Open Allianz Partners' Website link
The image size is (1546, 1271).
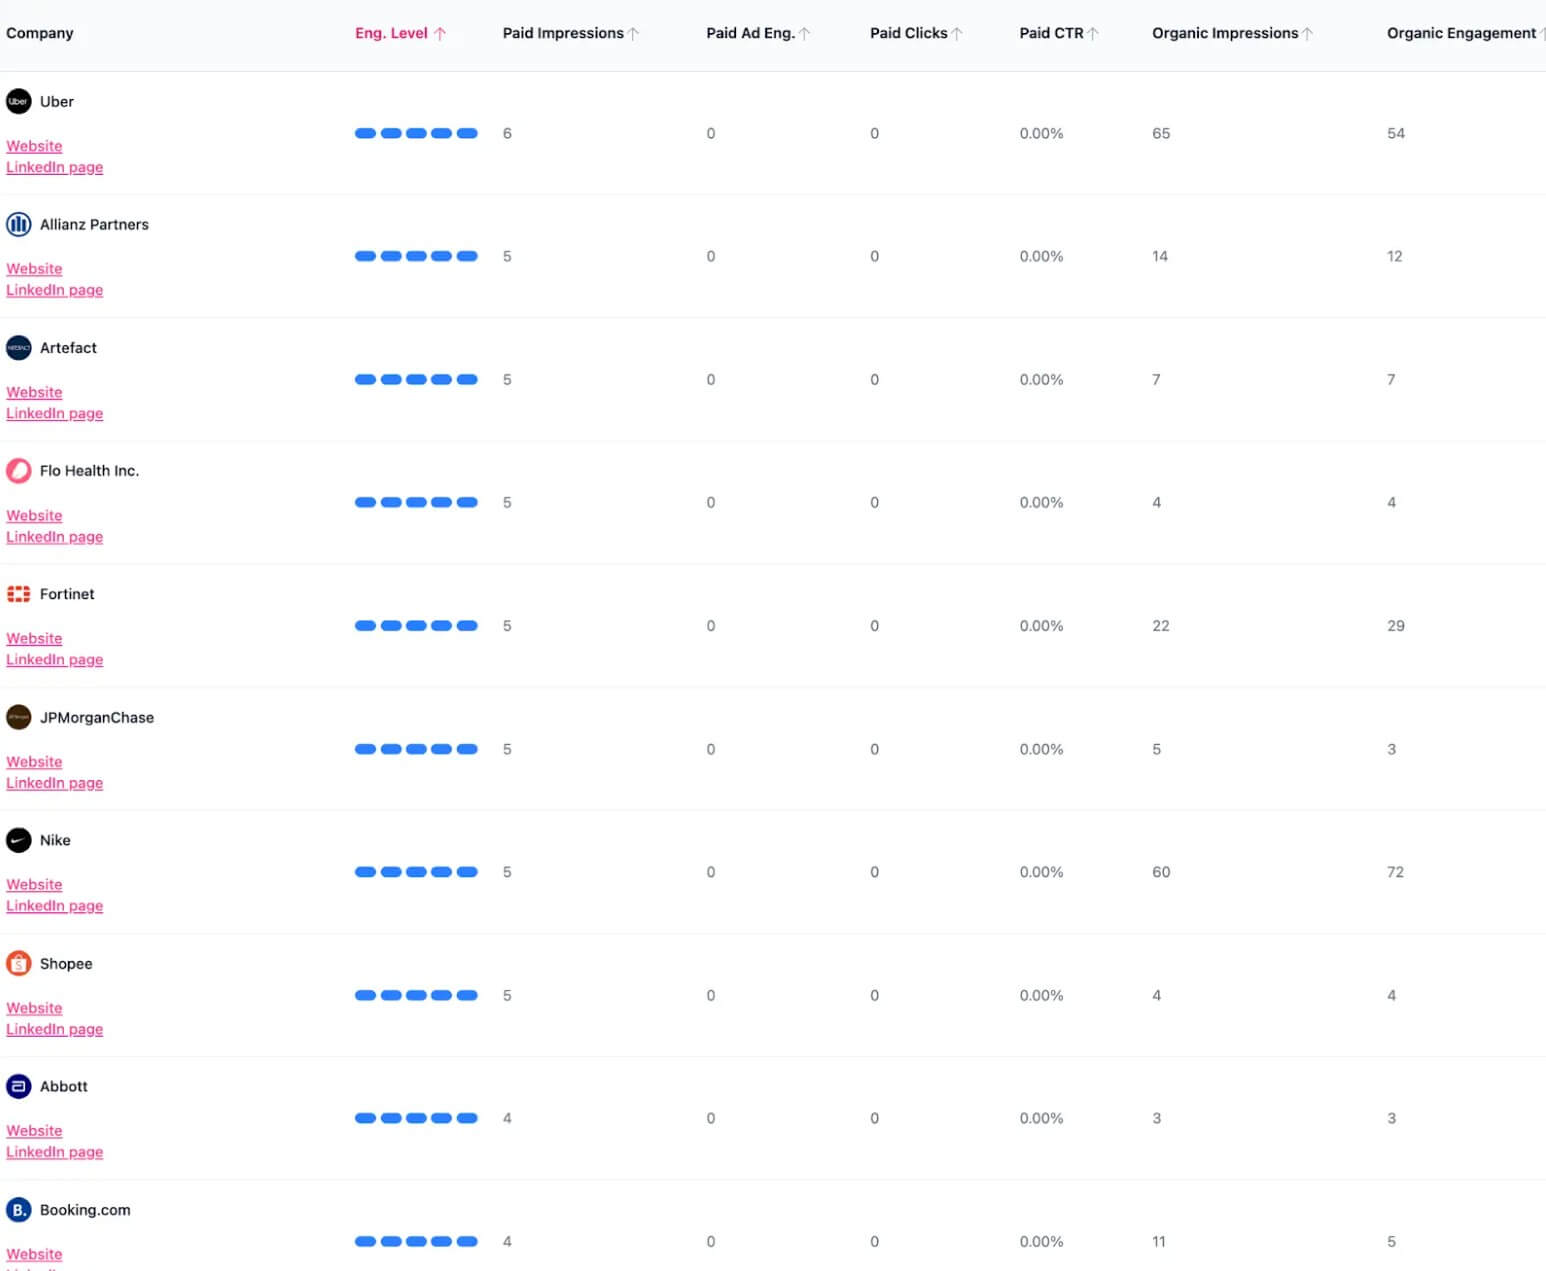(34, 269)
